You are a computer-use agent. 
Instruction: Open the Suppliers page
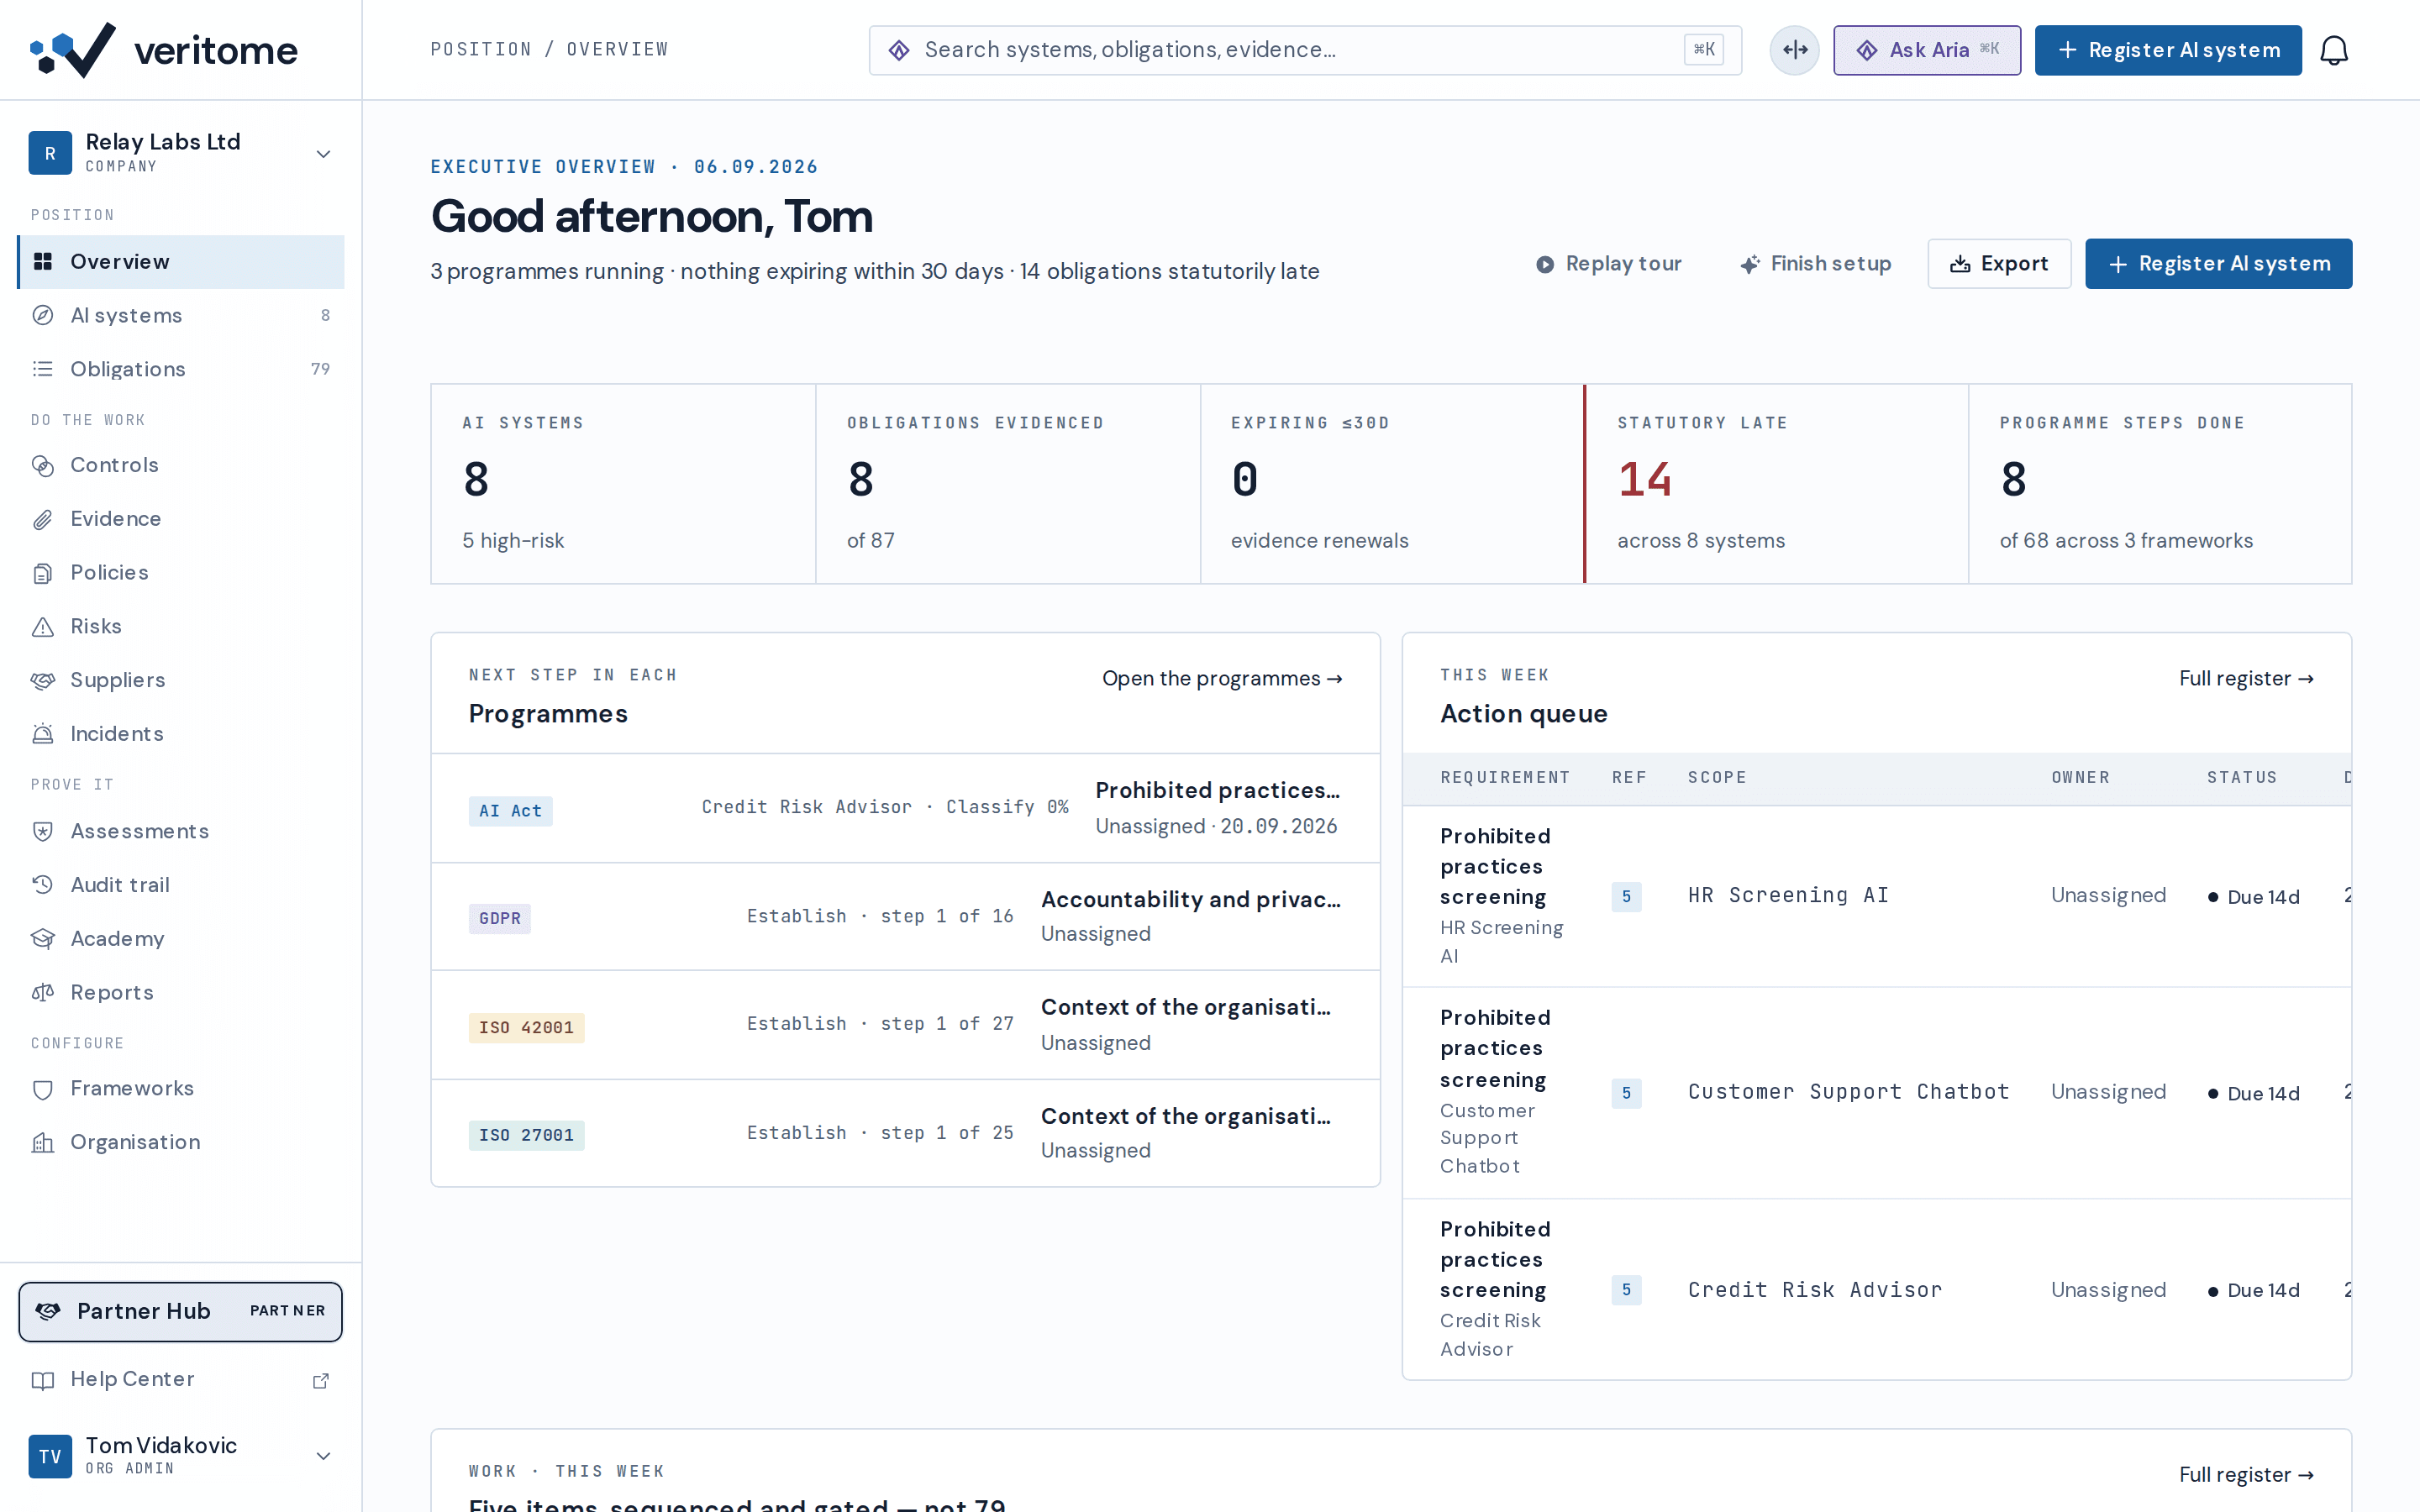pos(181,680)
